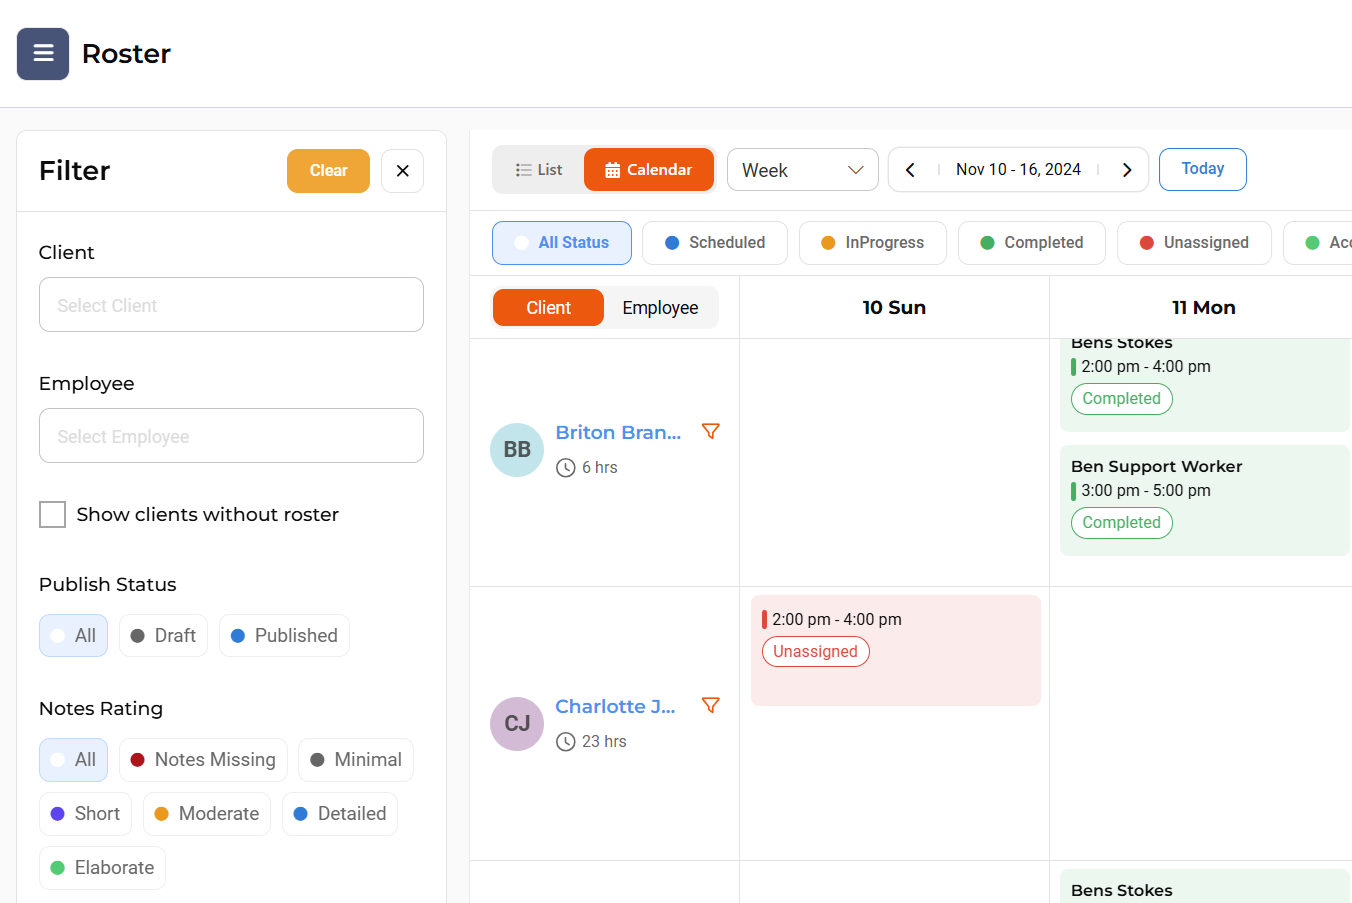This screenshot has width=1352, height=903.
Task: Filter by Unassigned status
Action: click(1194, 243)
